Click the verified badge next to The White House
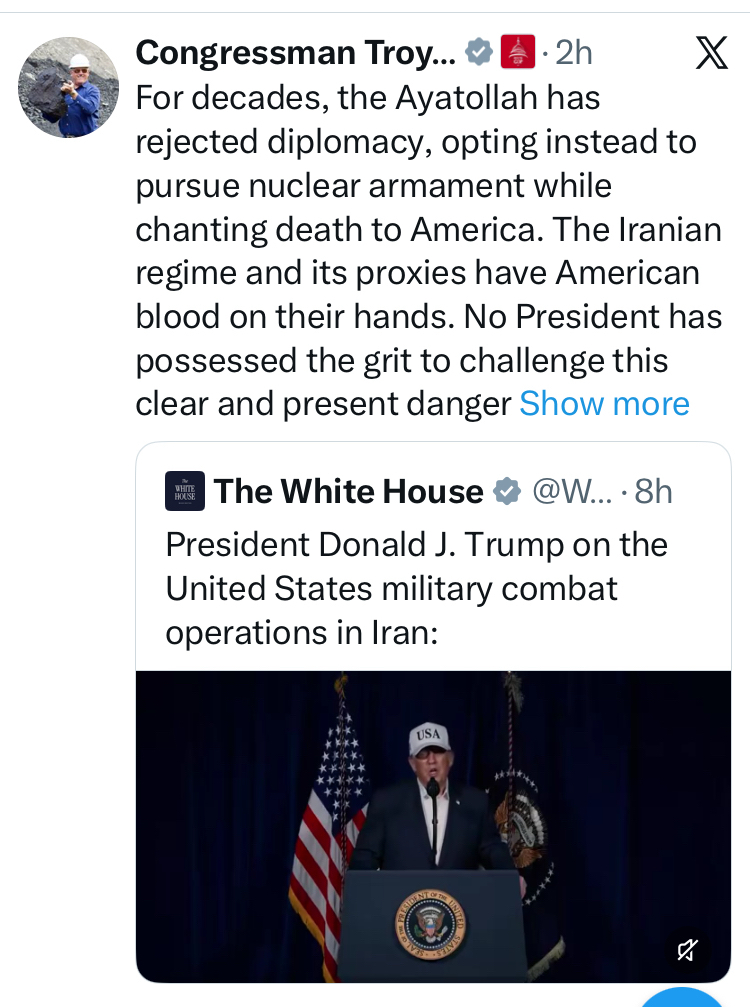 pyautogui.click(x=507, y=491)
